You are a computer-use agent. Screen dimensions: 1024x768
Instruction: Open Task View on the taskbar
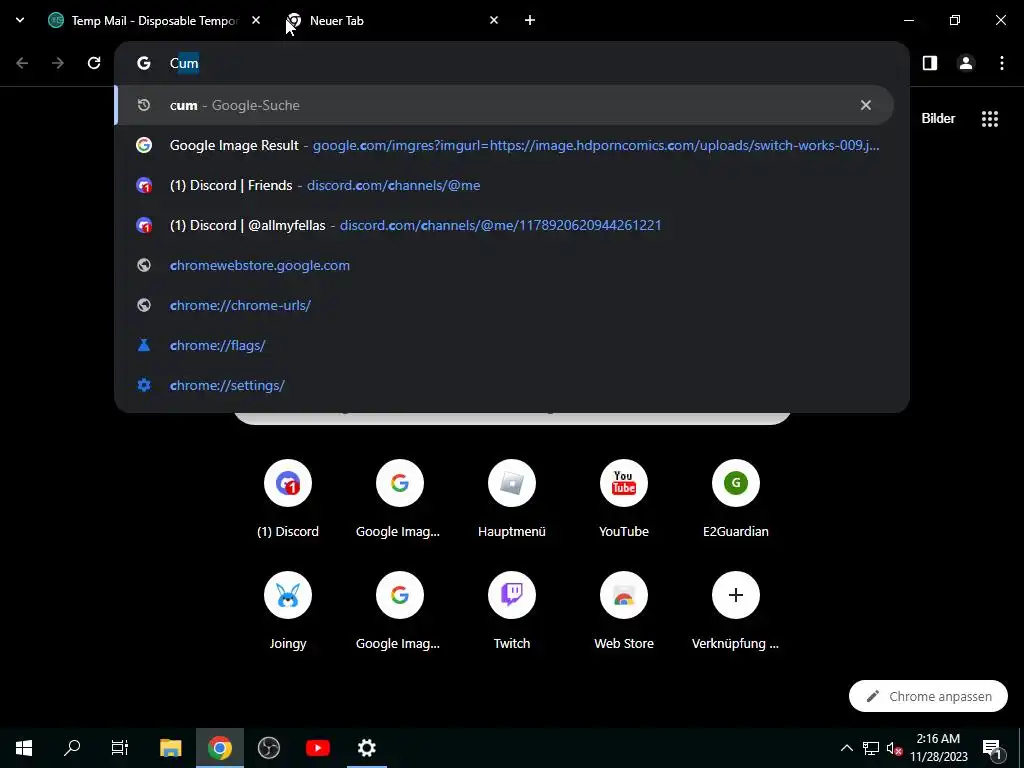120,748
